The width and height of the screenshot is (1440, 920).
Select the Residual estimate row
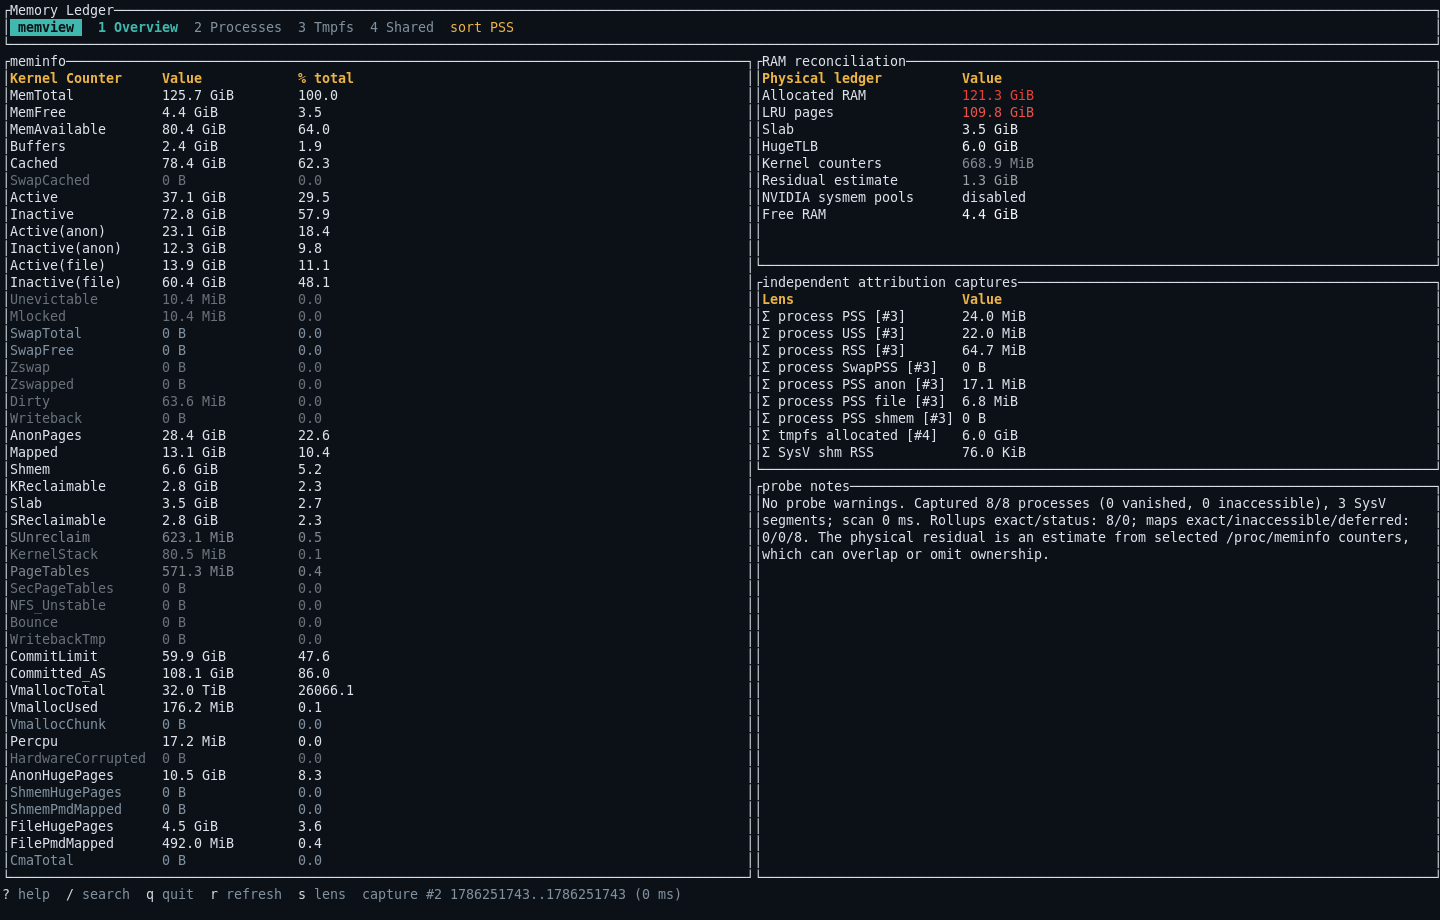click(x=1098, y=180)
